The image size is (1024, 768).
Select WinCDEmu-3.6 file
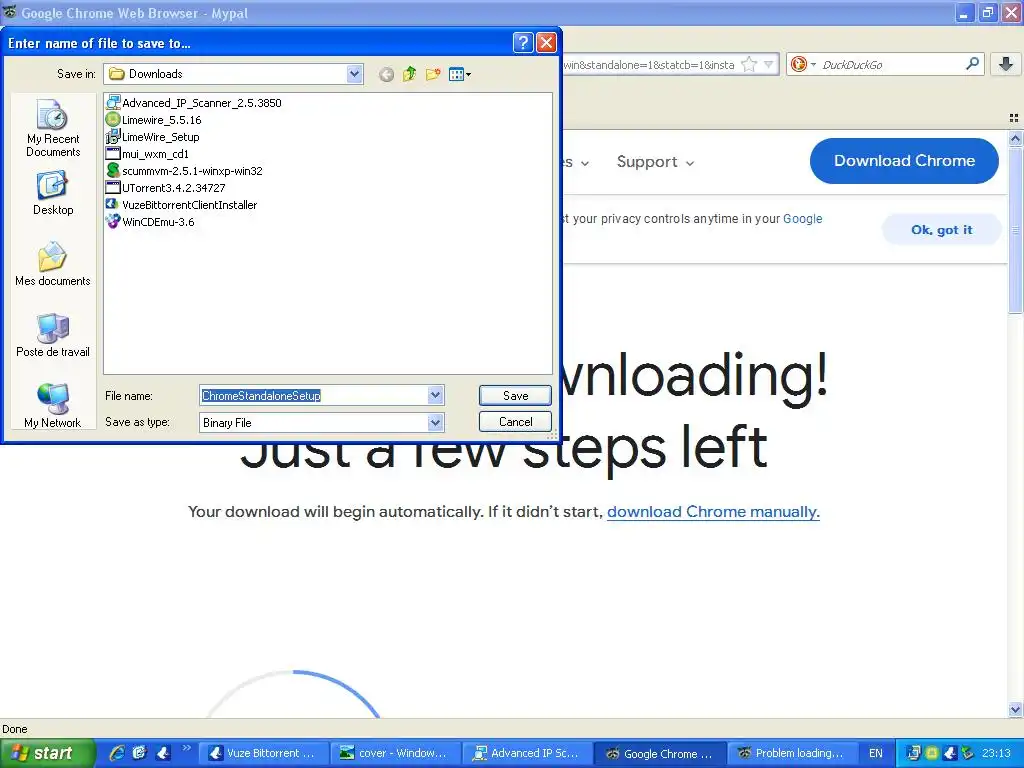point(150,221)
